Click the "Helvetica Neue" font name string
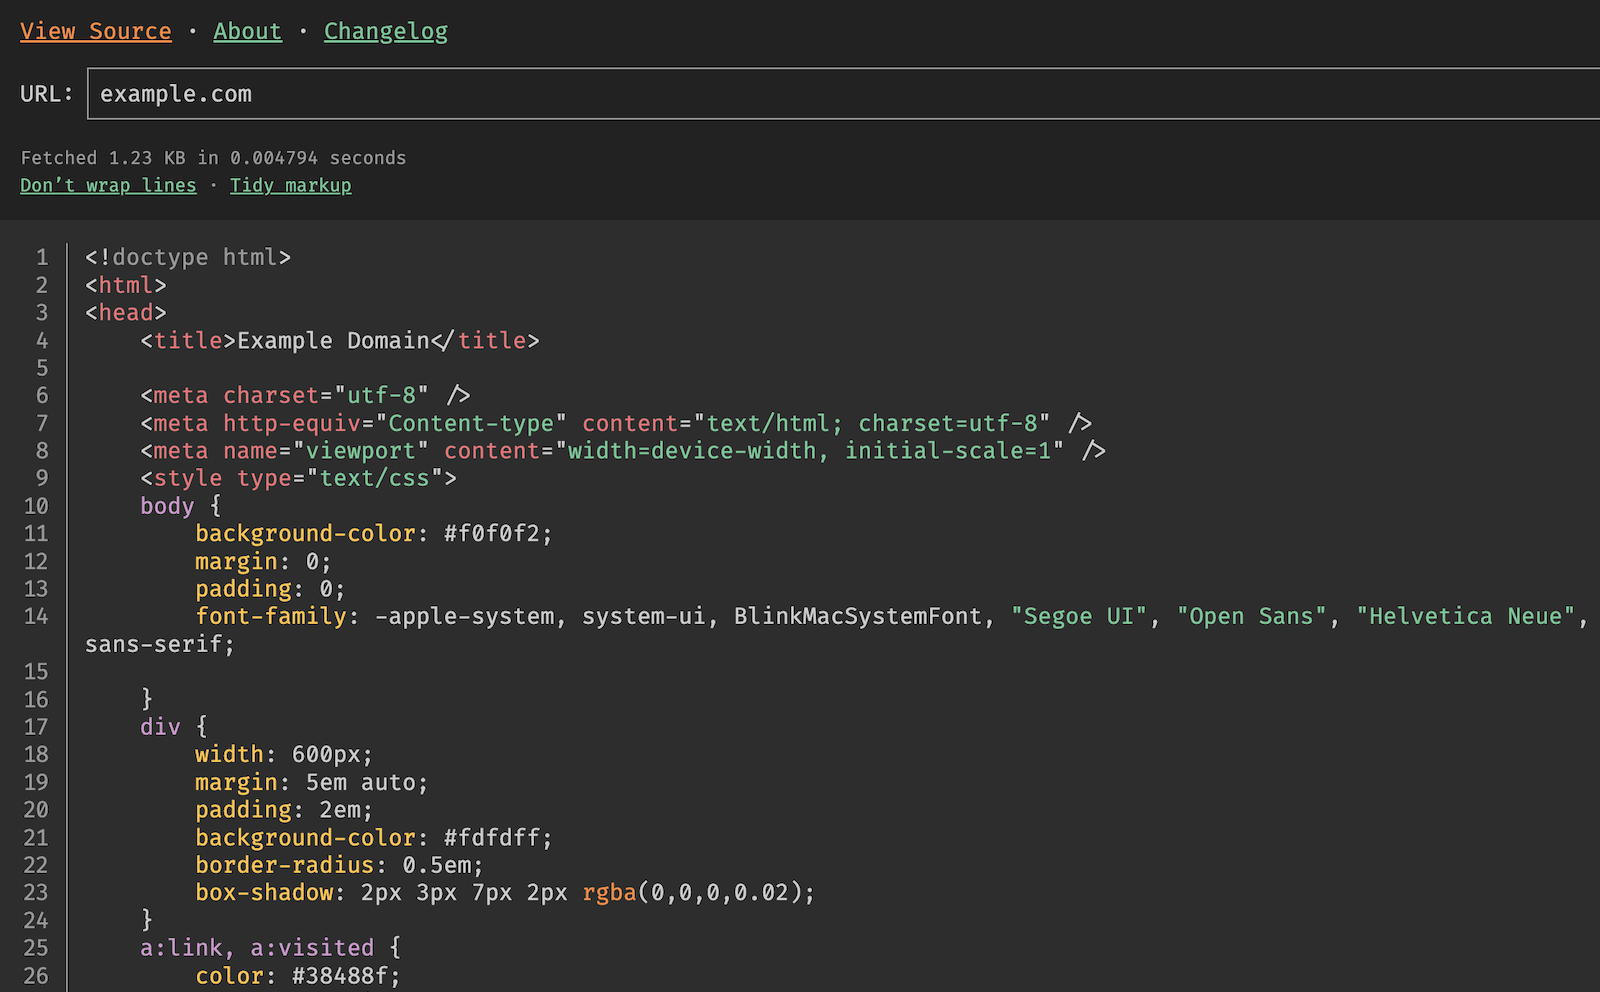The width and height of the screenshot is (1600, 992). click(1465, 616)
